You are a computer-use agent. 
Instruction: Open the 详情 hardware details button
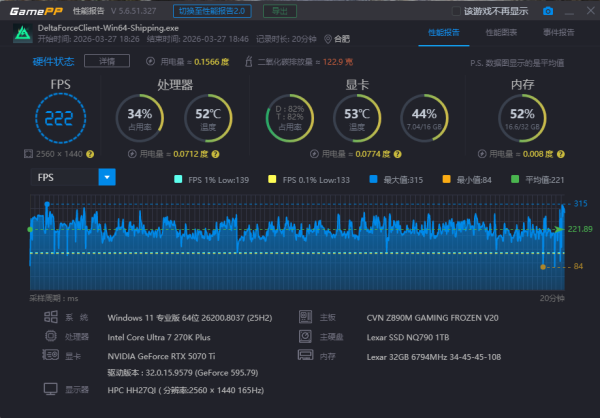point(107,61)
